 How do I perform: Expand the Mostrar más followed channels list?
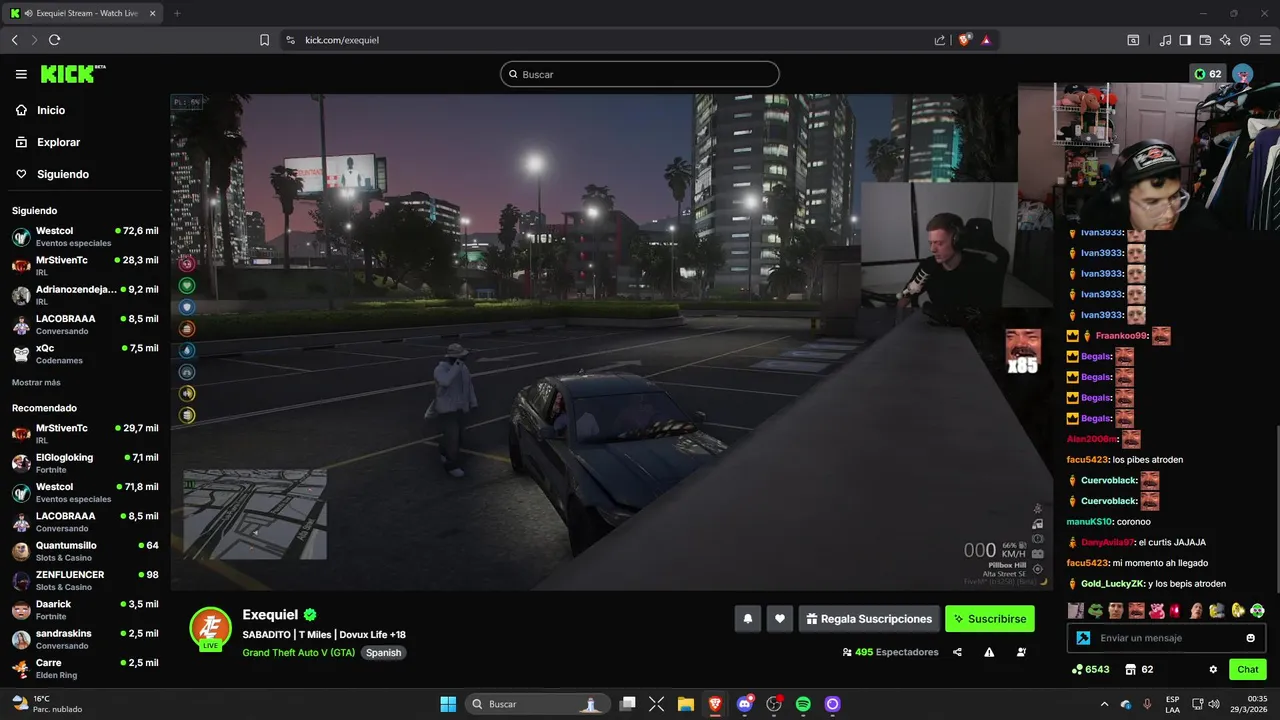[36, 382]
